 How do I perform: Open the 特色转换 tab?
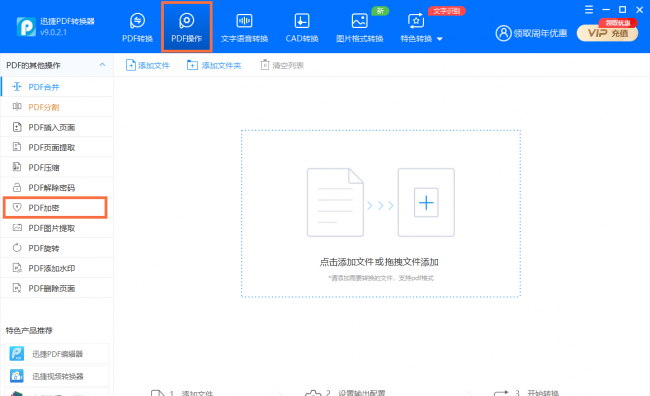point(416,27)
